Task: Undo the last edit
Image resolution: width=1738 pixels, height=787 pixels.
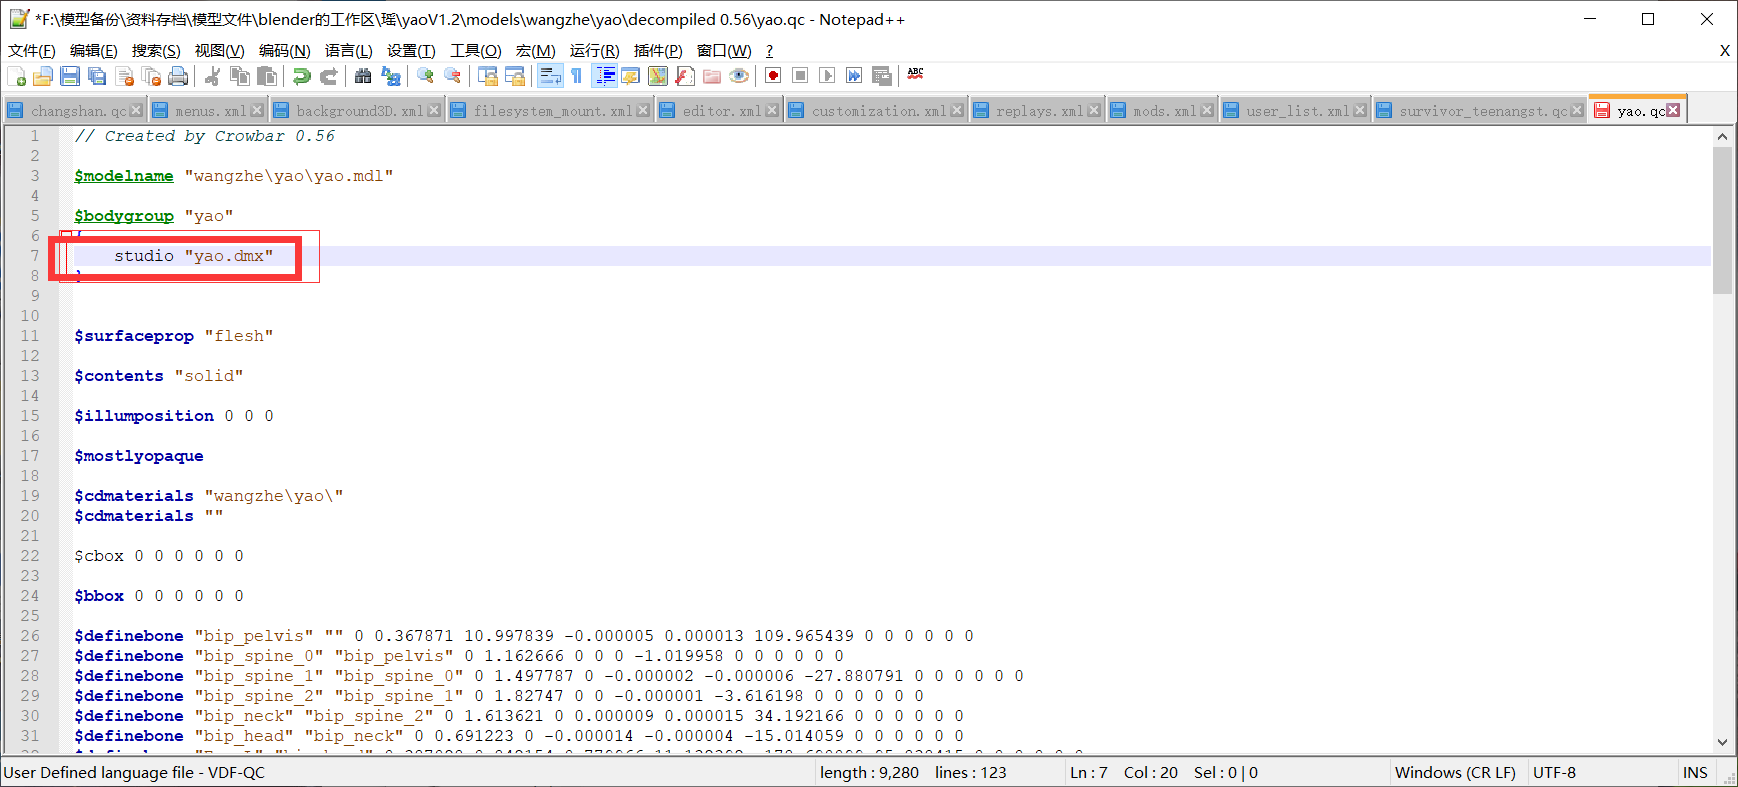Action: tap(301, 76)
